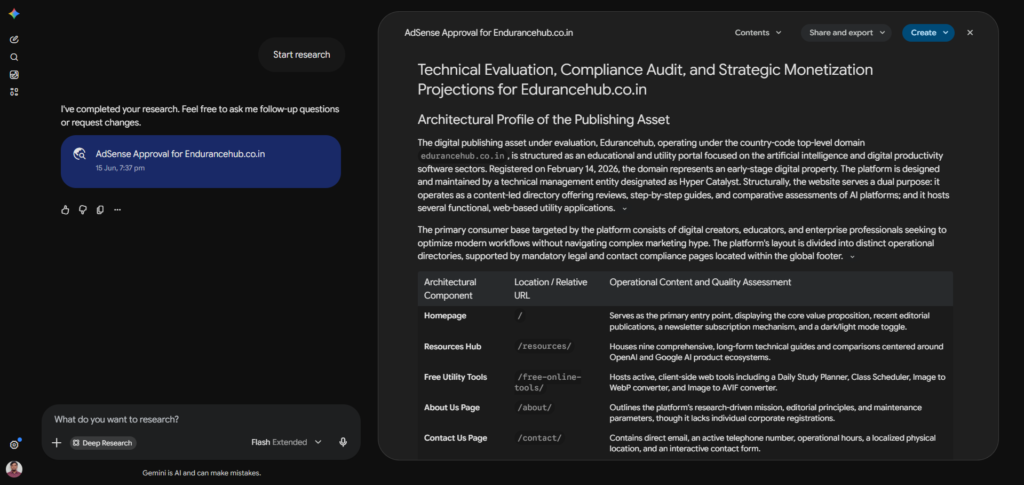This screenshot has width=1024, height=485.
Task: Focus the 'What do you want to research?' field
Action: (x=201, y=419)
